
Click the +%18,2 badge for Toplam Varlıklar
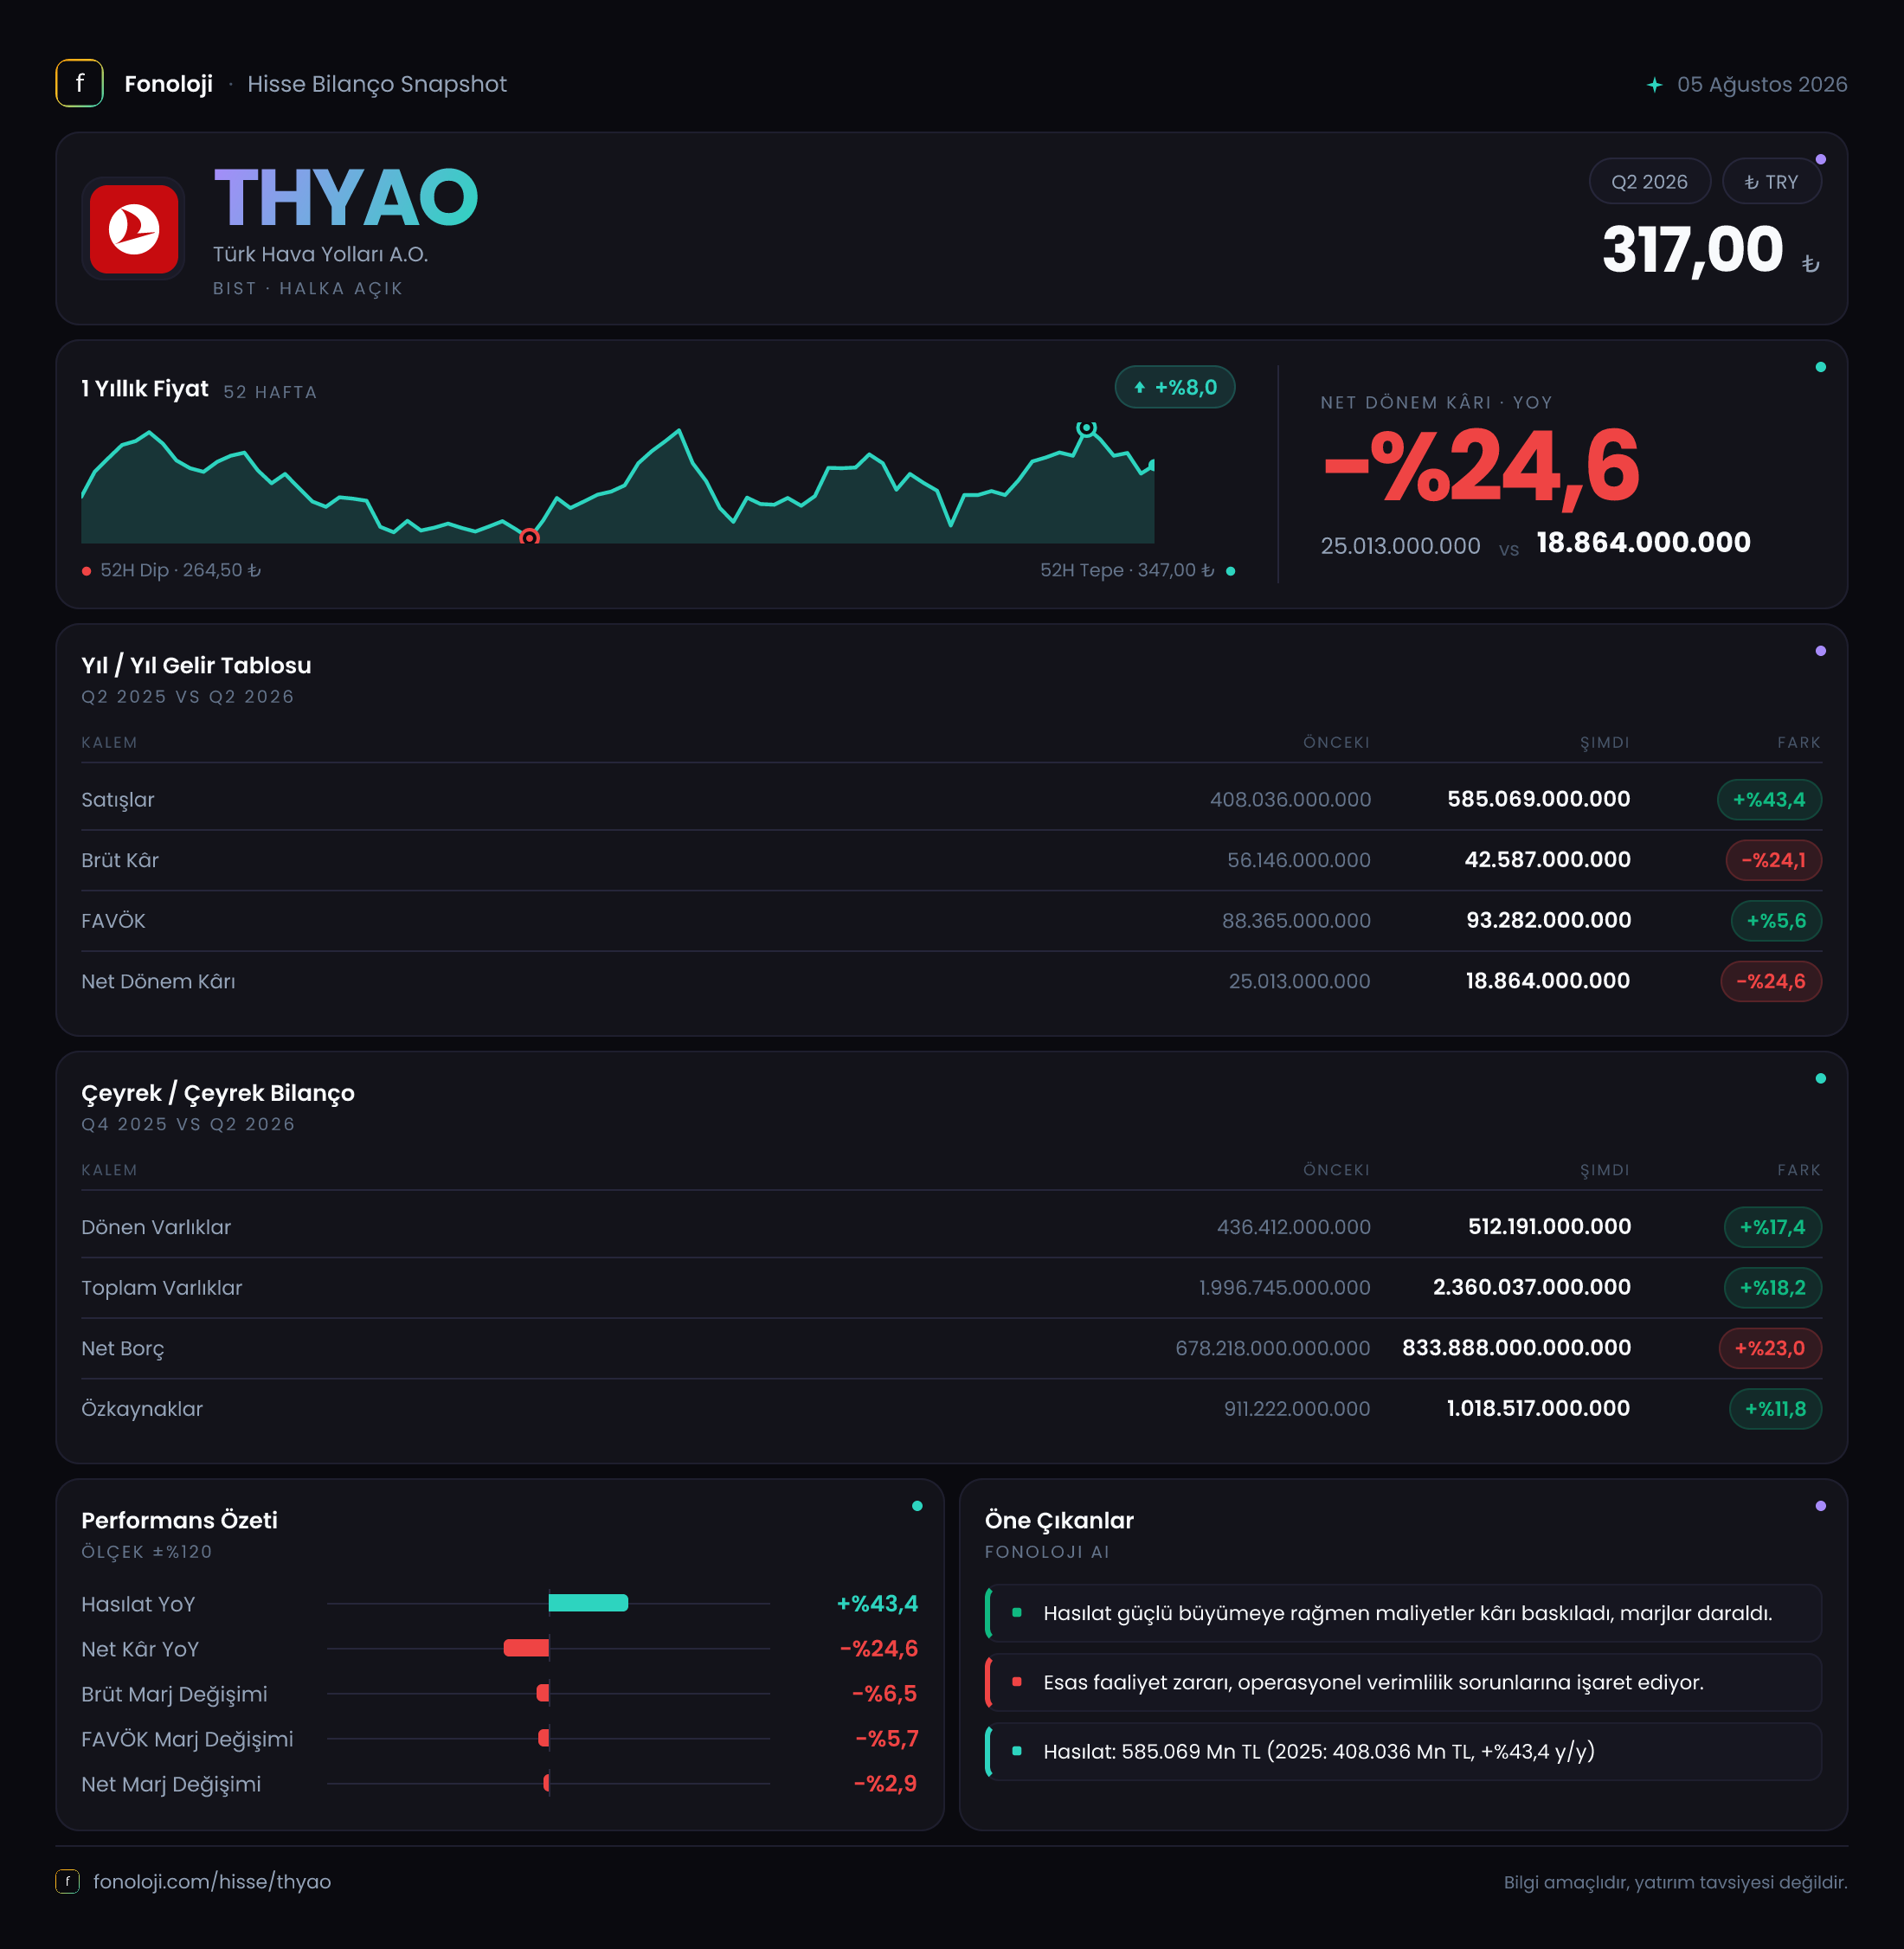click(1772, 1288)
